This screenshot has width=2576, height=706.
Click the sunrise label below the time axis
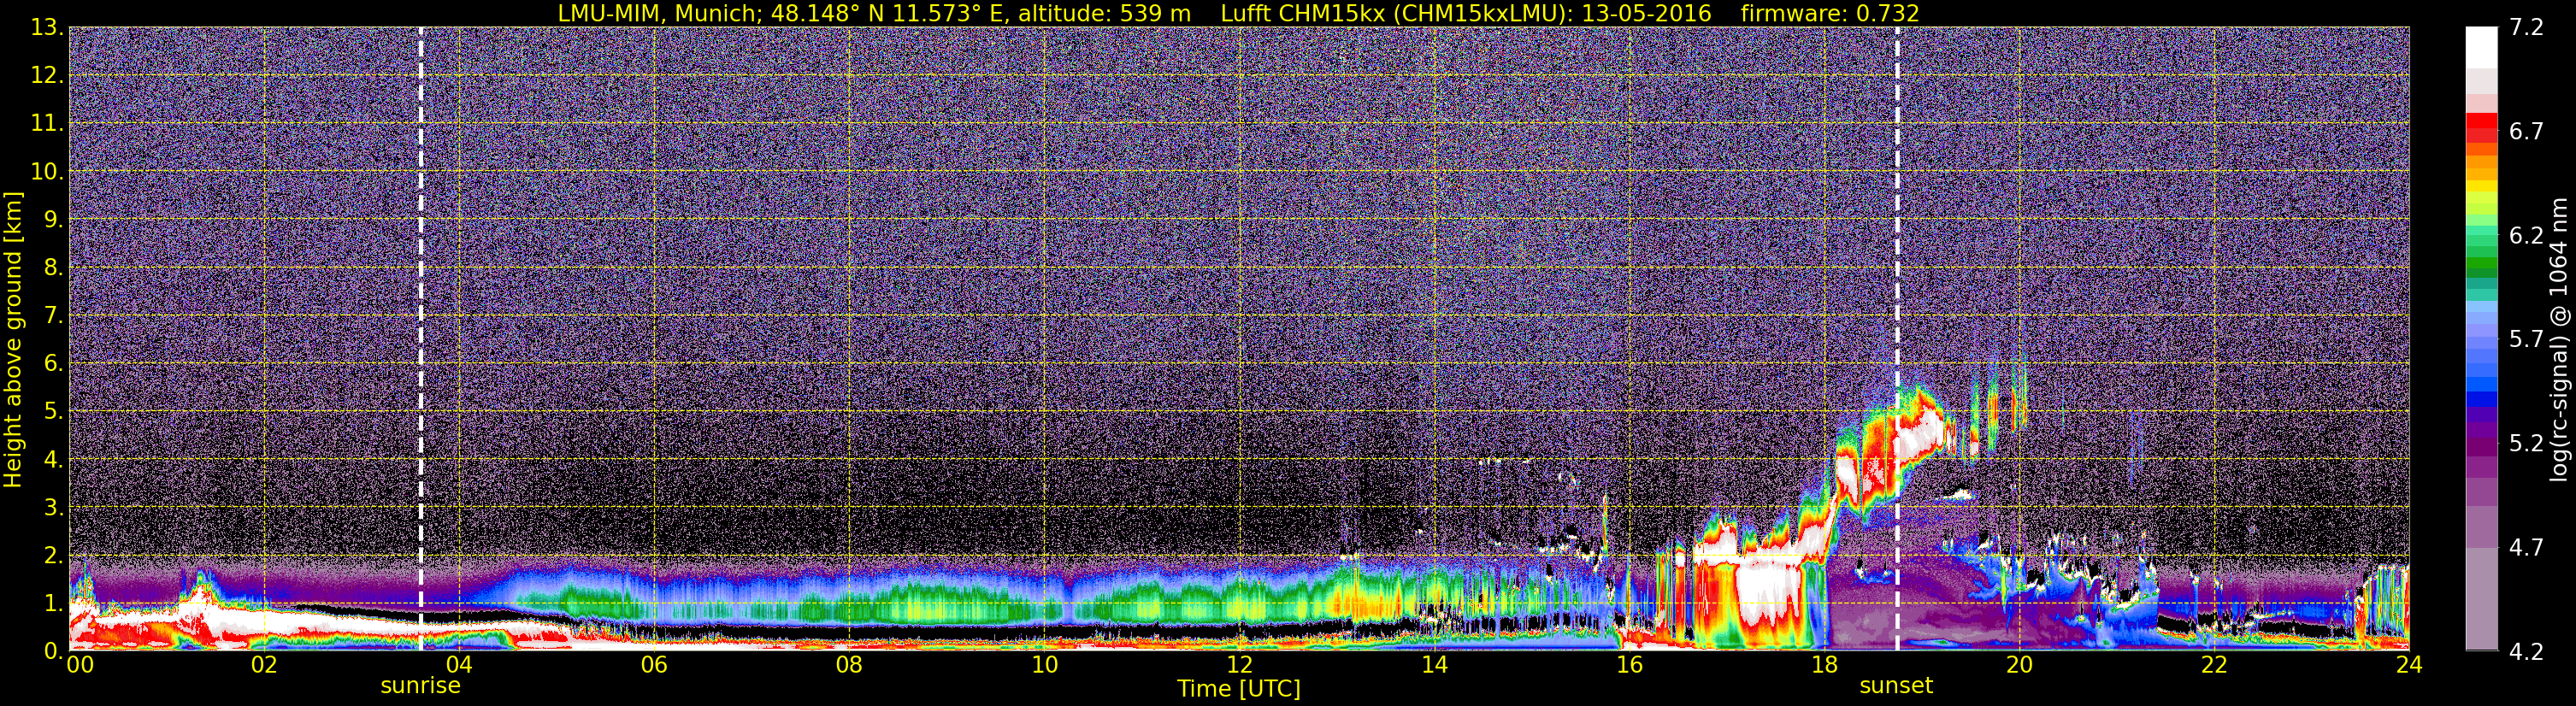click(x=420, y=686)
